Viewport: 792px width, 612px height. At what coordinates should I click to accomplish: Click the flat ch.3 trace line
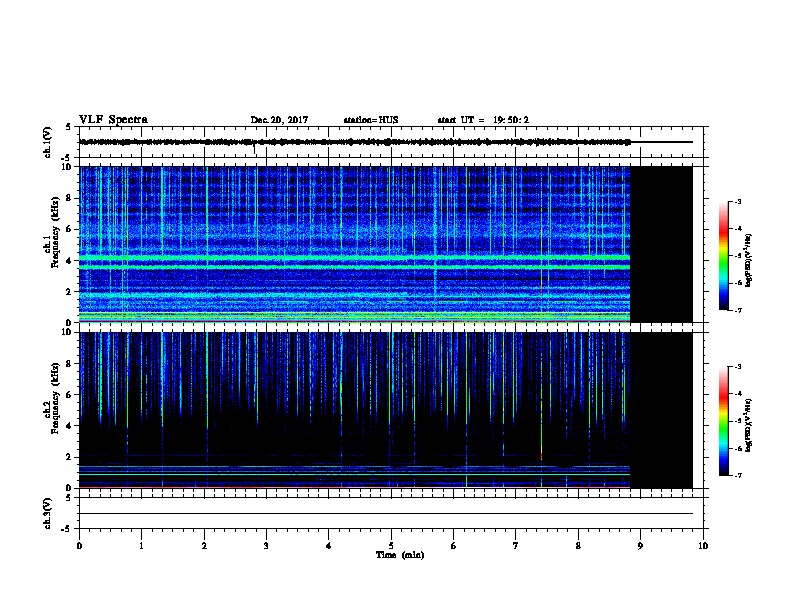click(x=386, y=514)
